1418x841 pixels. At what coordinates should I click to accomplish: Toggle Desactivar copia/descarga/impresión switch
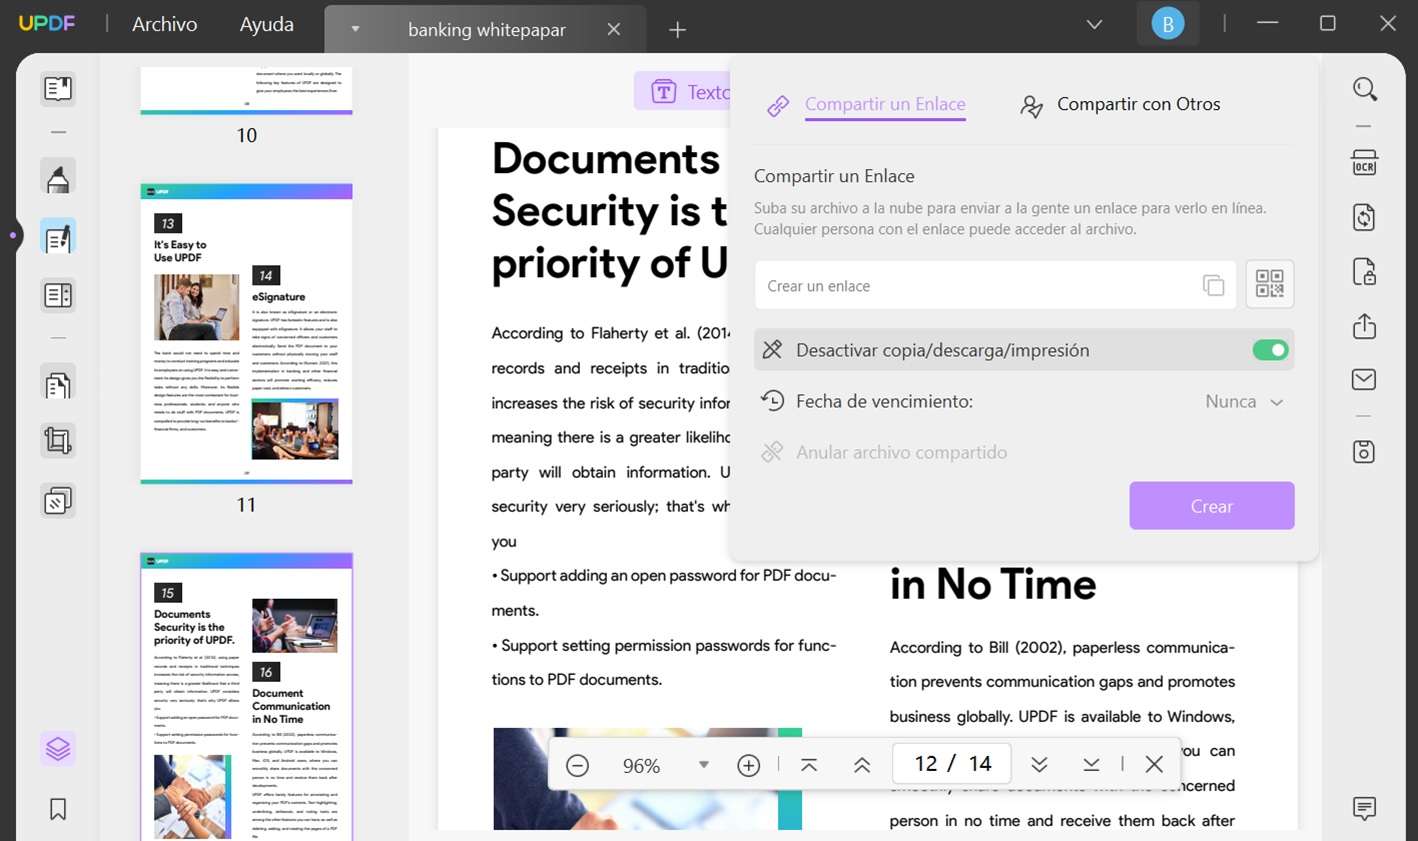coord(1270,350)
